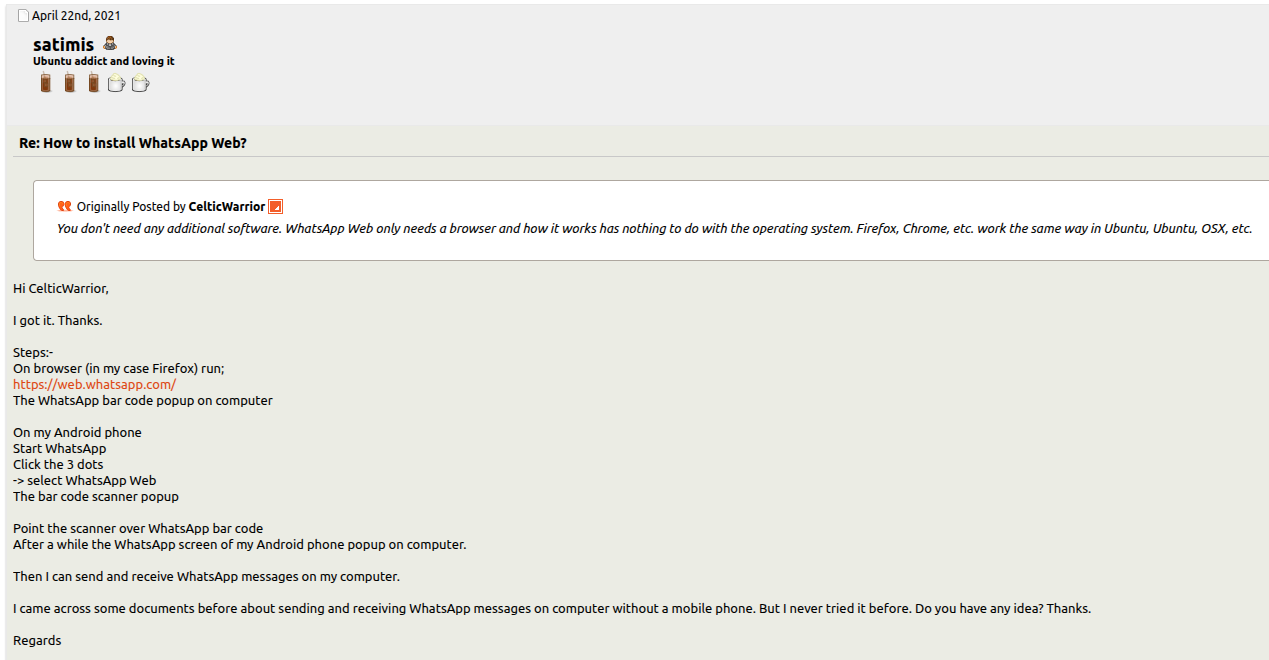Click the third filled coffee cup icon
This screenshot has width=1269, height=660.
click(x=93, y=83)
